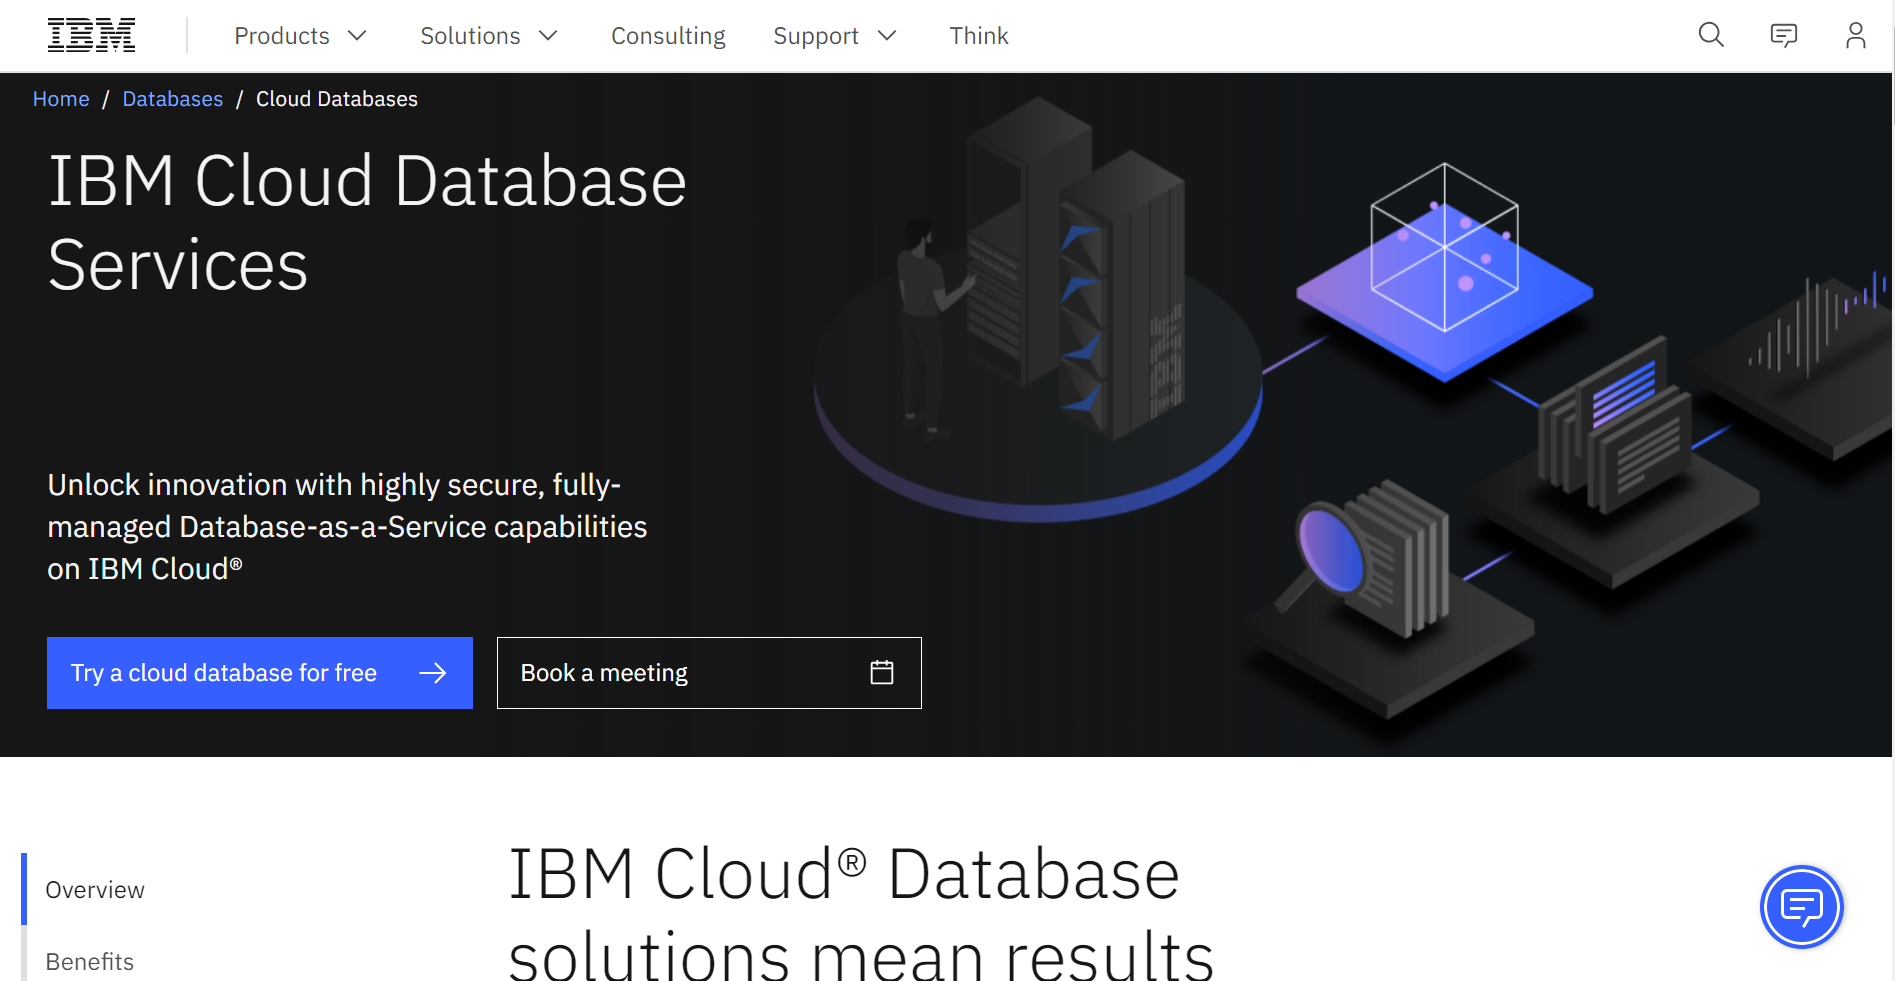1895x981 pixels.
Task: Click the calendar icon on Book a meeting
Action: 881,672
